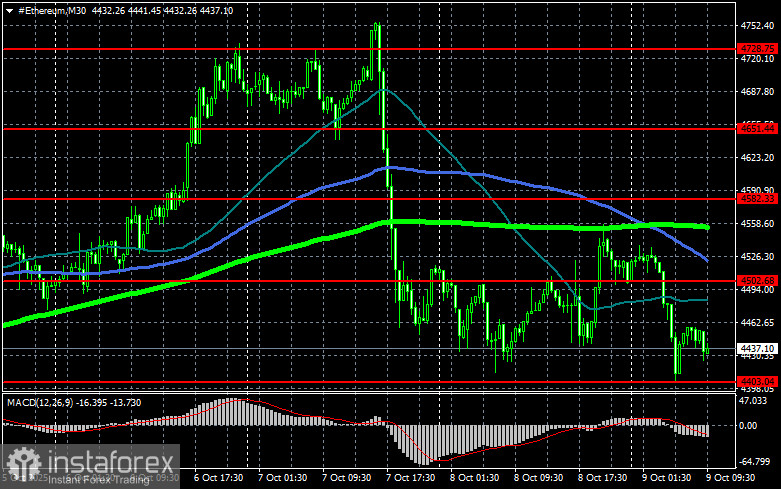Click the red 4728.75 level label
The image size is (781, 489).
coord(757,49)
